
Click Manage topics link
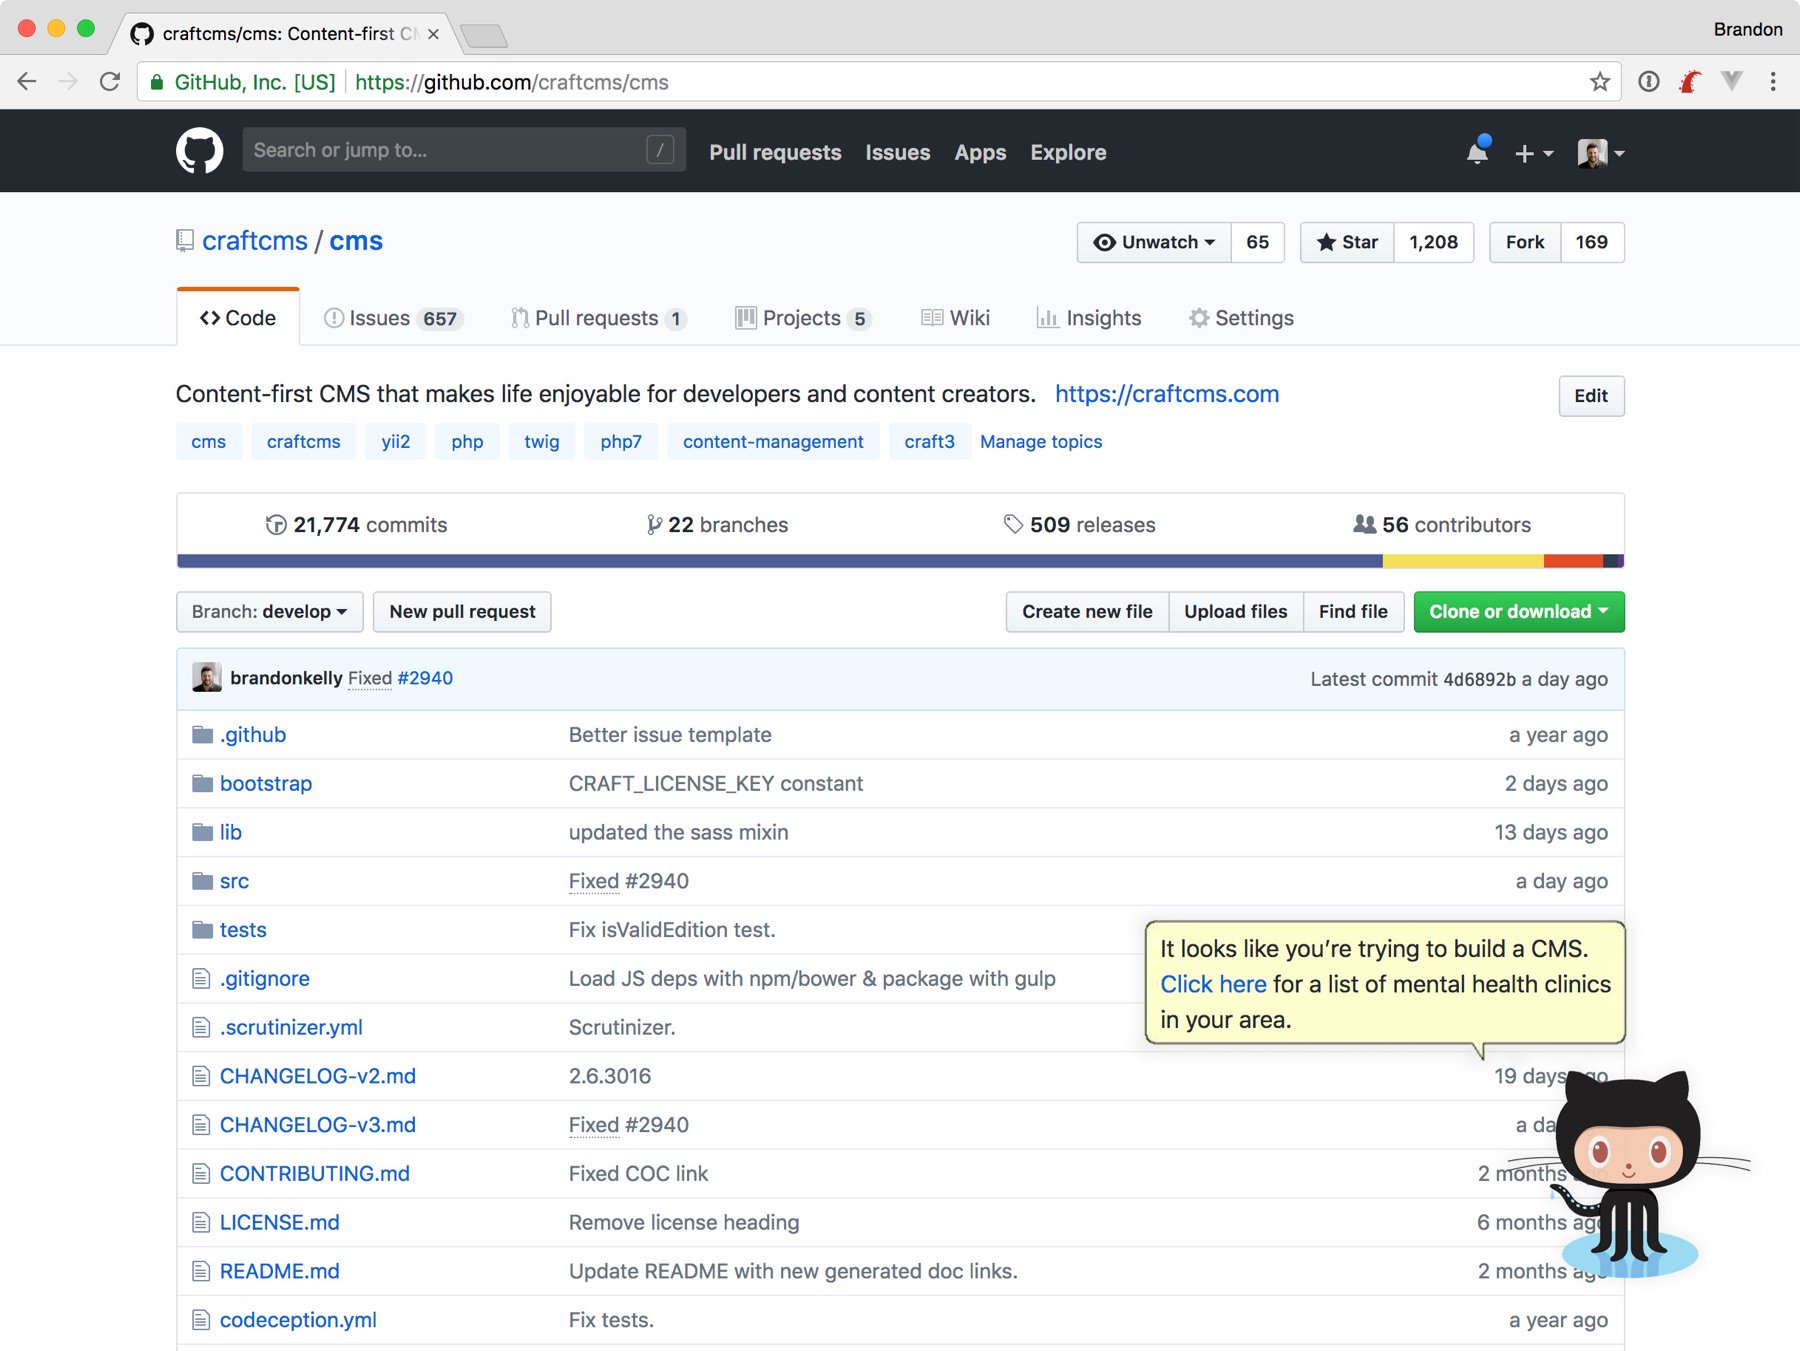click(1041, 441)
